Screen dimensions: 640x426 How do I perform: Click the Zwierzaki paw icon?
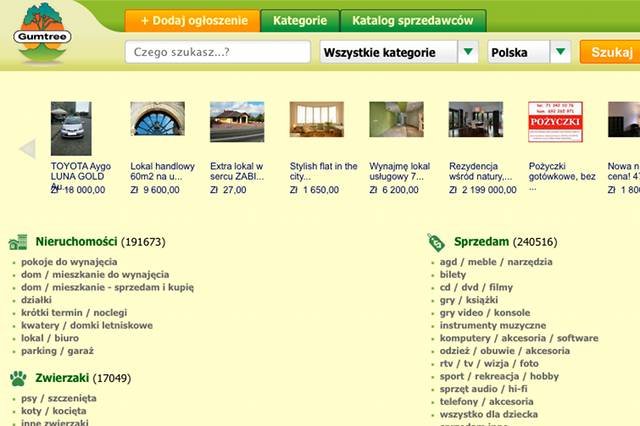coord(18,378)
